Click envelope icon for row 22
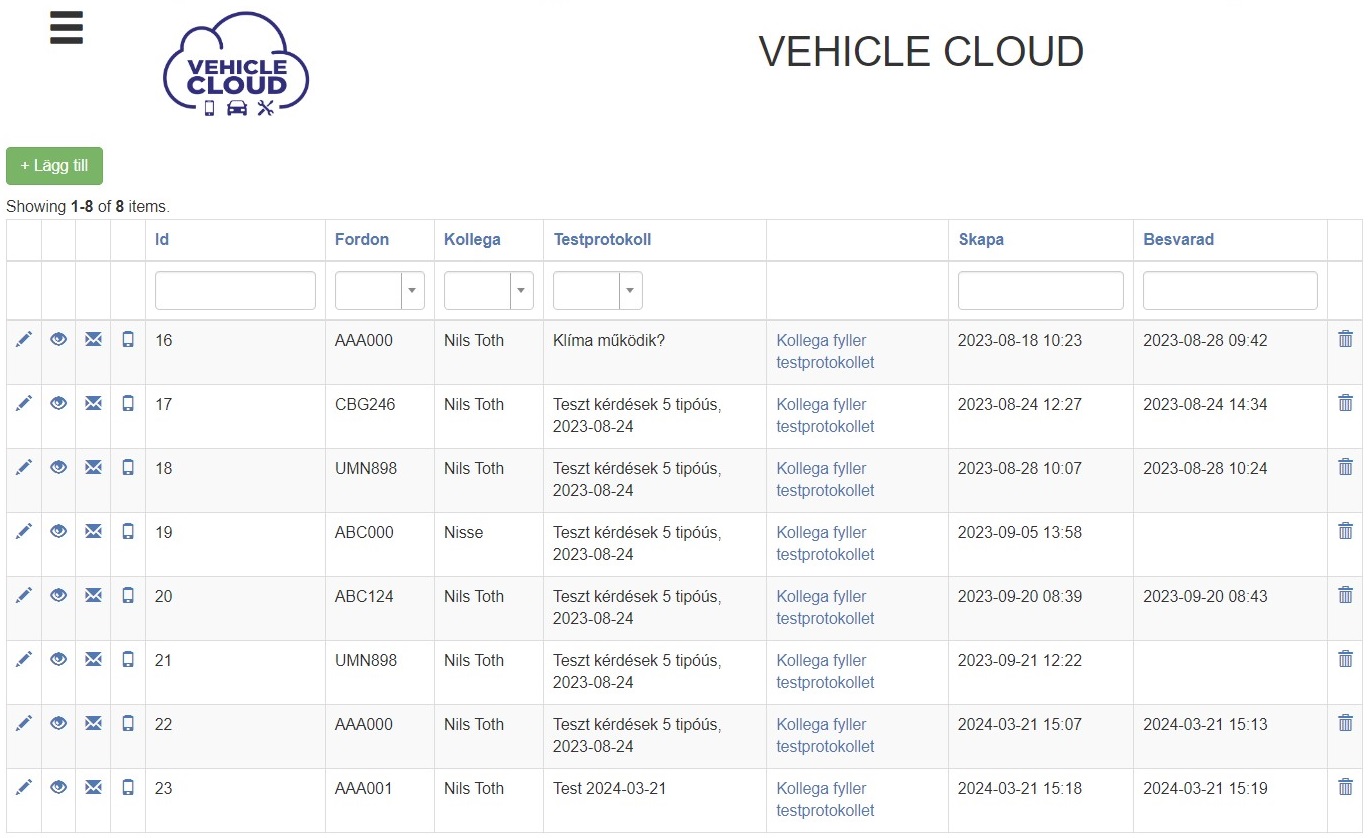Viewport: 1369px width, 838px height. (x=93, y=724)
